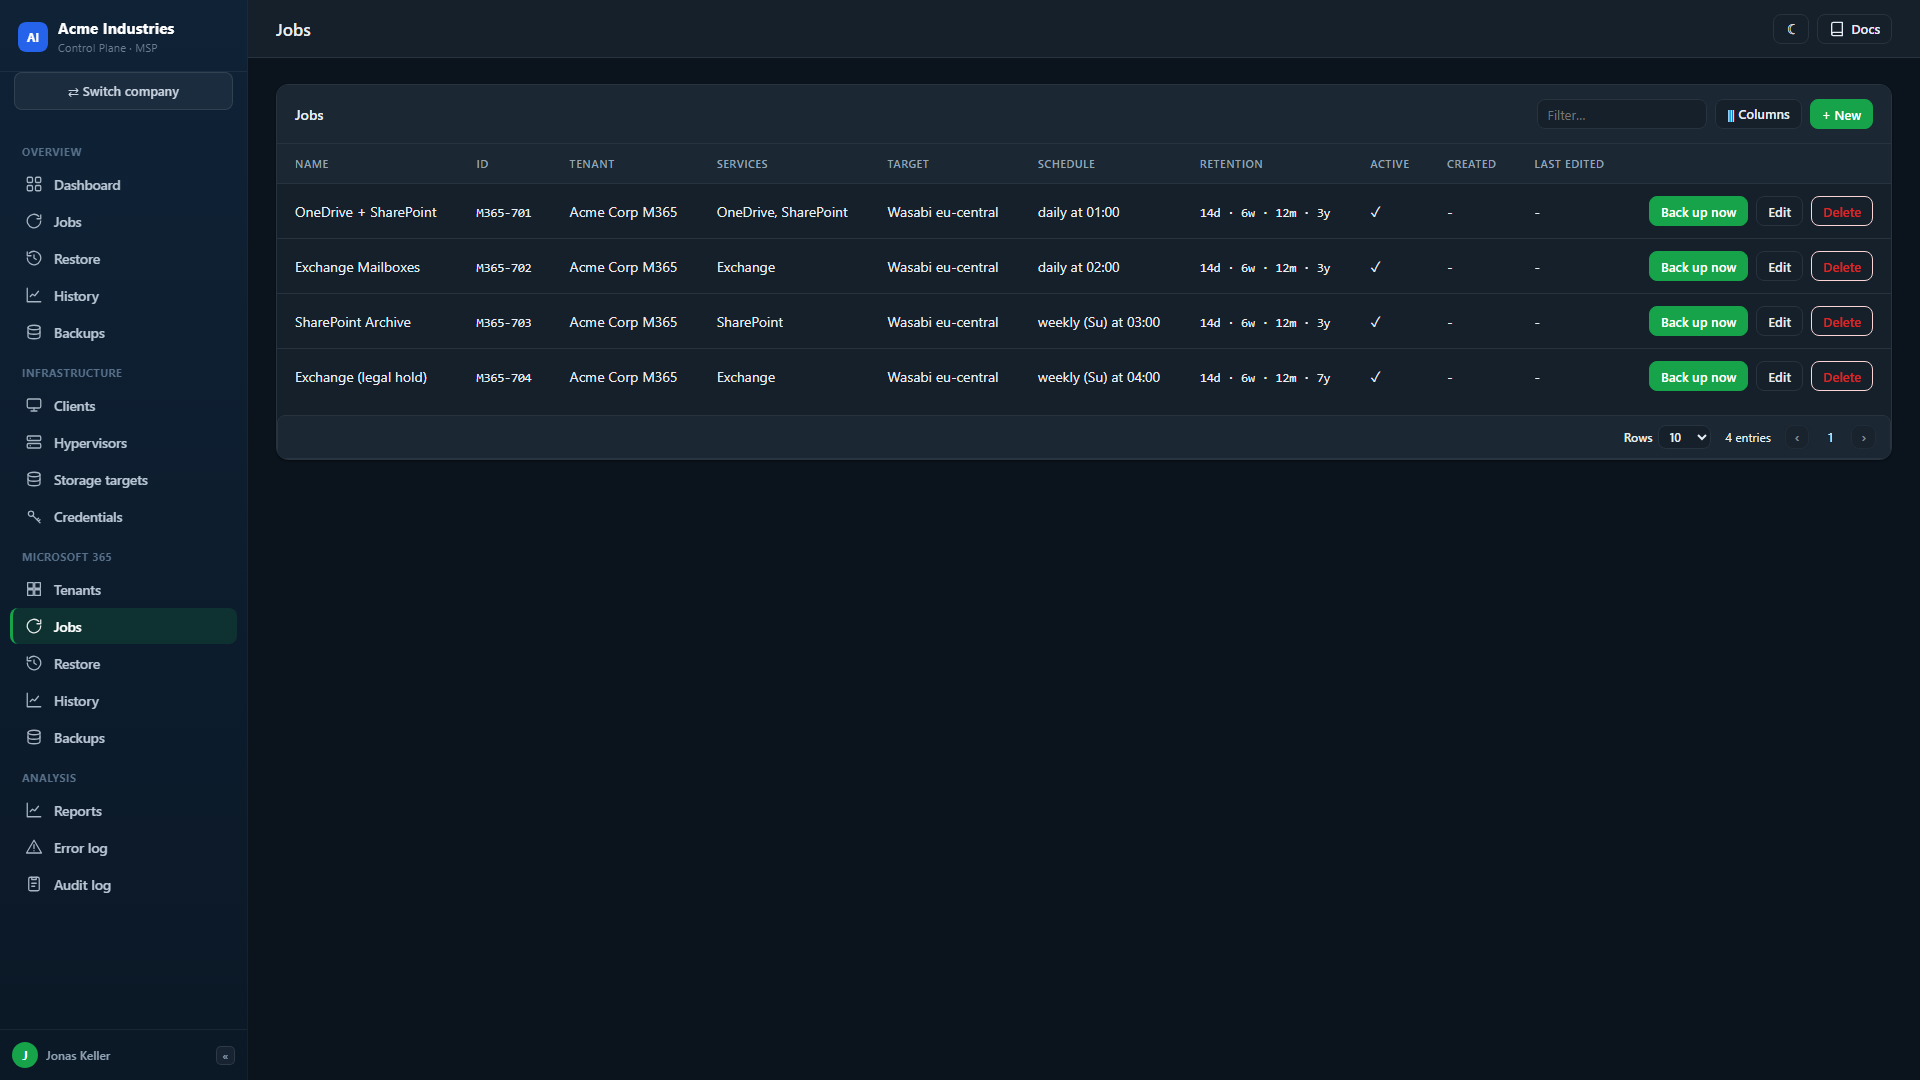
Task: Click the Overview History chart icon
Action: point(34,296)
